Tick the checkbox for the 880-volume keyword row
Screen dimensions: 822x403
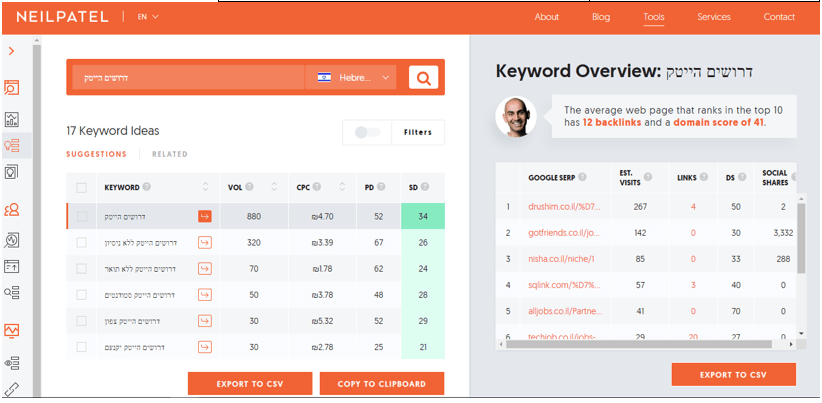coord(82,216)
